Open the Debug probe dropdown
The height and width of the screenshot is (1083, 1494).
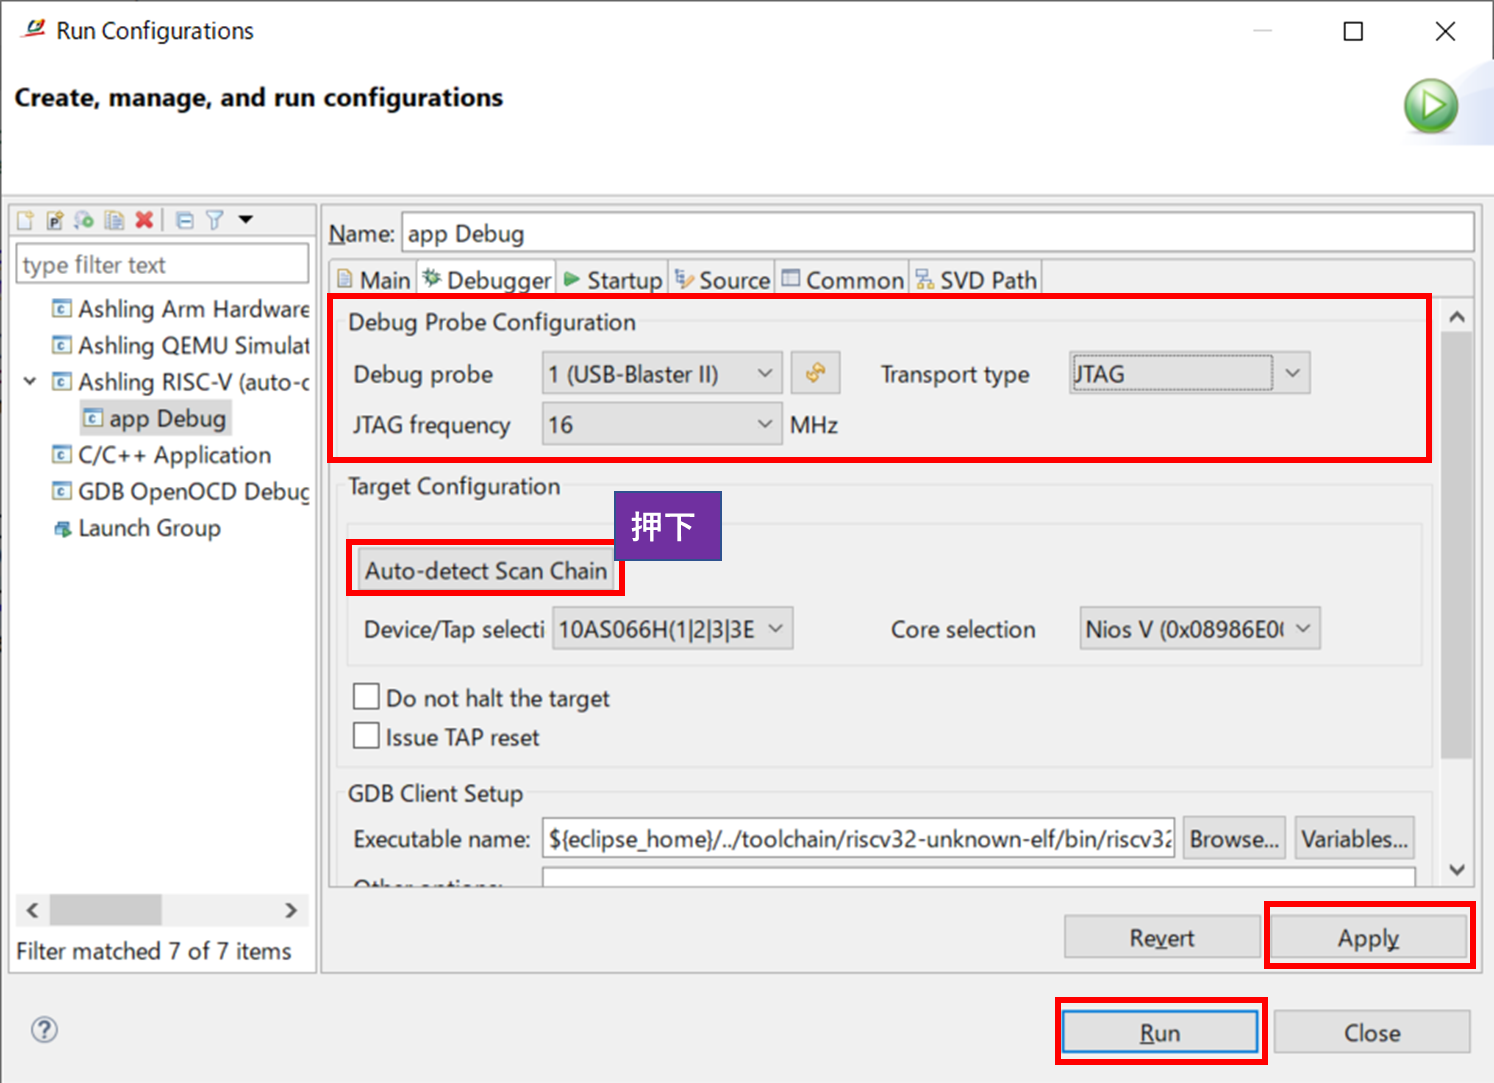point(765,372)
